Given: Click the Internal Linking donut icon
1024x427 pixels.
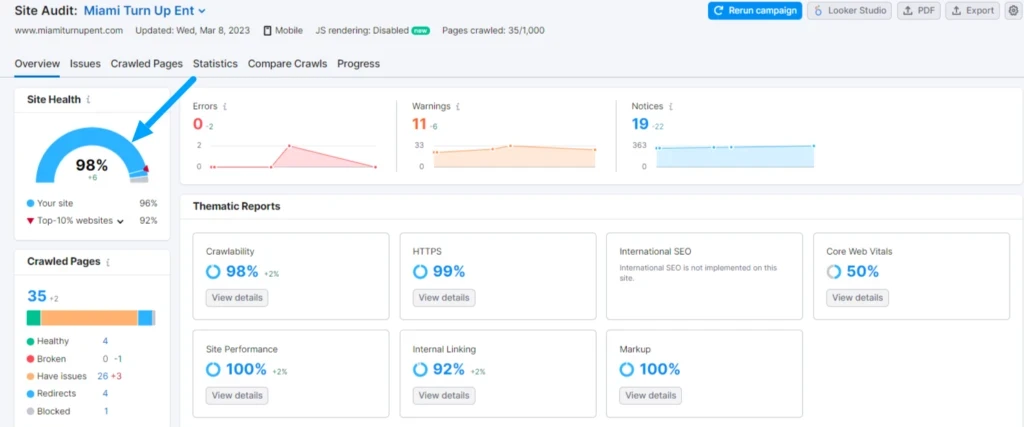Looking at the screenshot, I should [420, 370].
